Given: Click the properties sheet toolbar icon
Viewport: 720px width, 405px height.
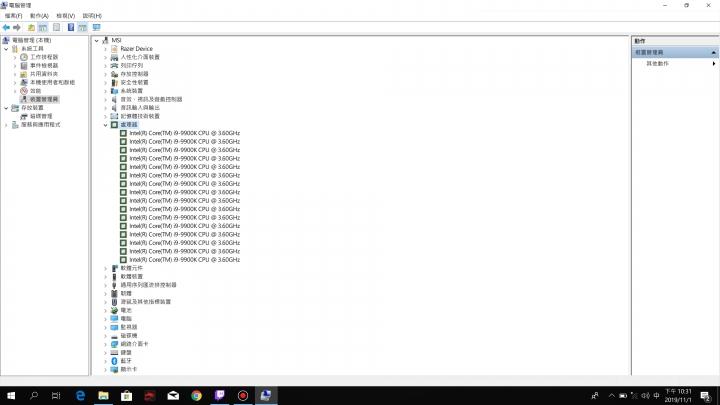Looking at the screenshot, I should 56,28.
